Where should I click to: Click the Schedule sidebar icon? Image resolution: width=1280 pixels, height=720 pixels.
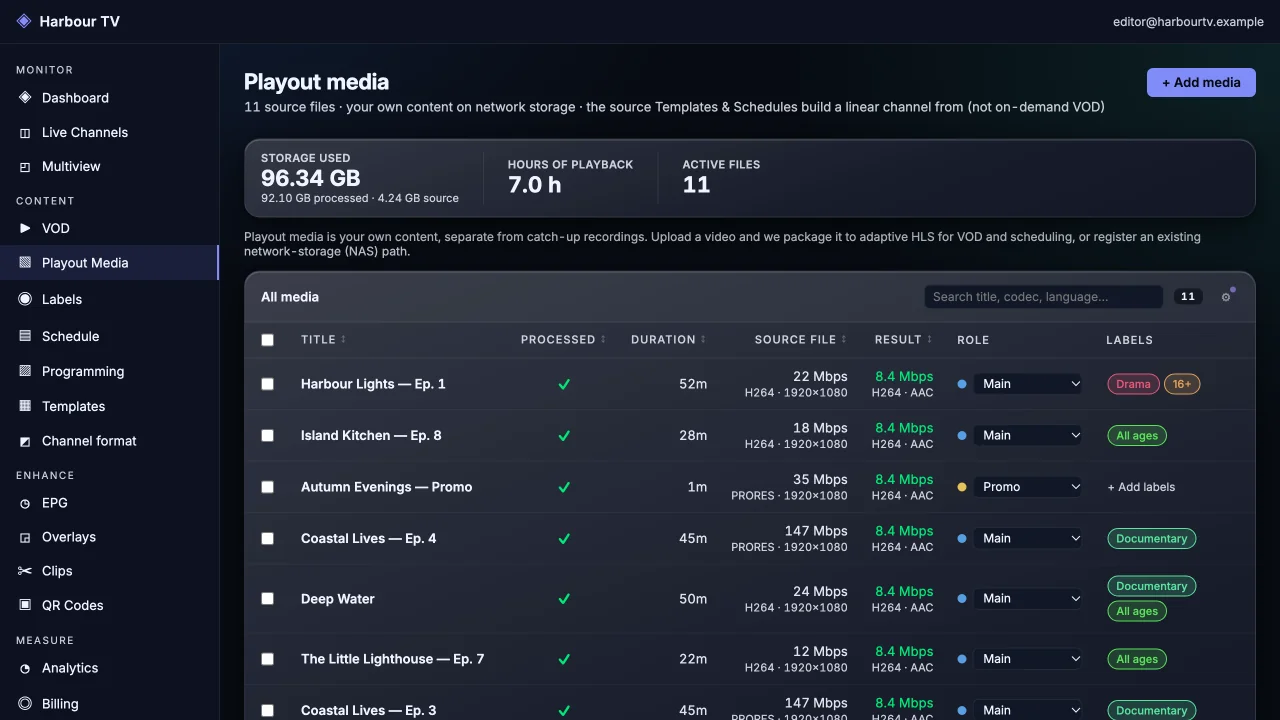click(25, 336)
